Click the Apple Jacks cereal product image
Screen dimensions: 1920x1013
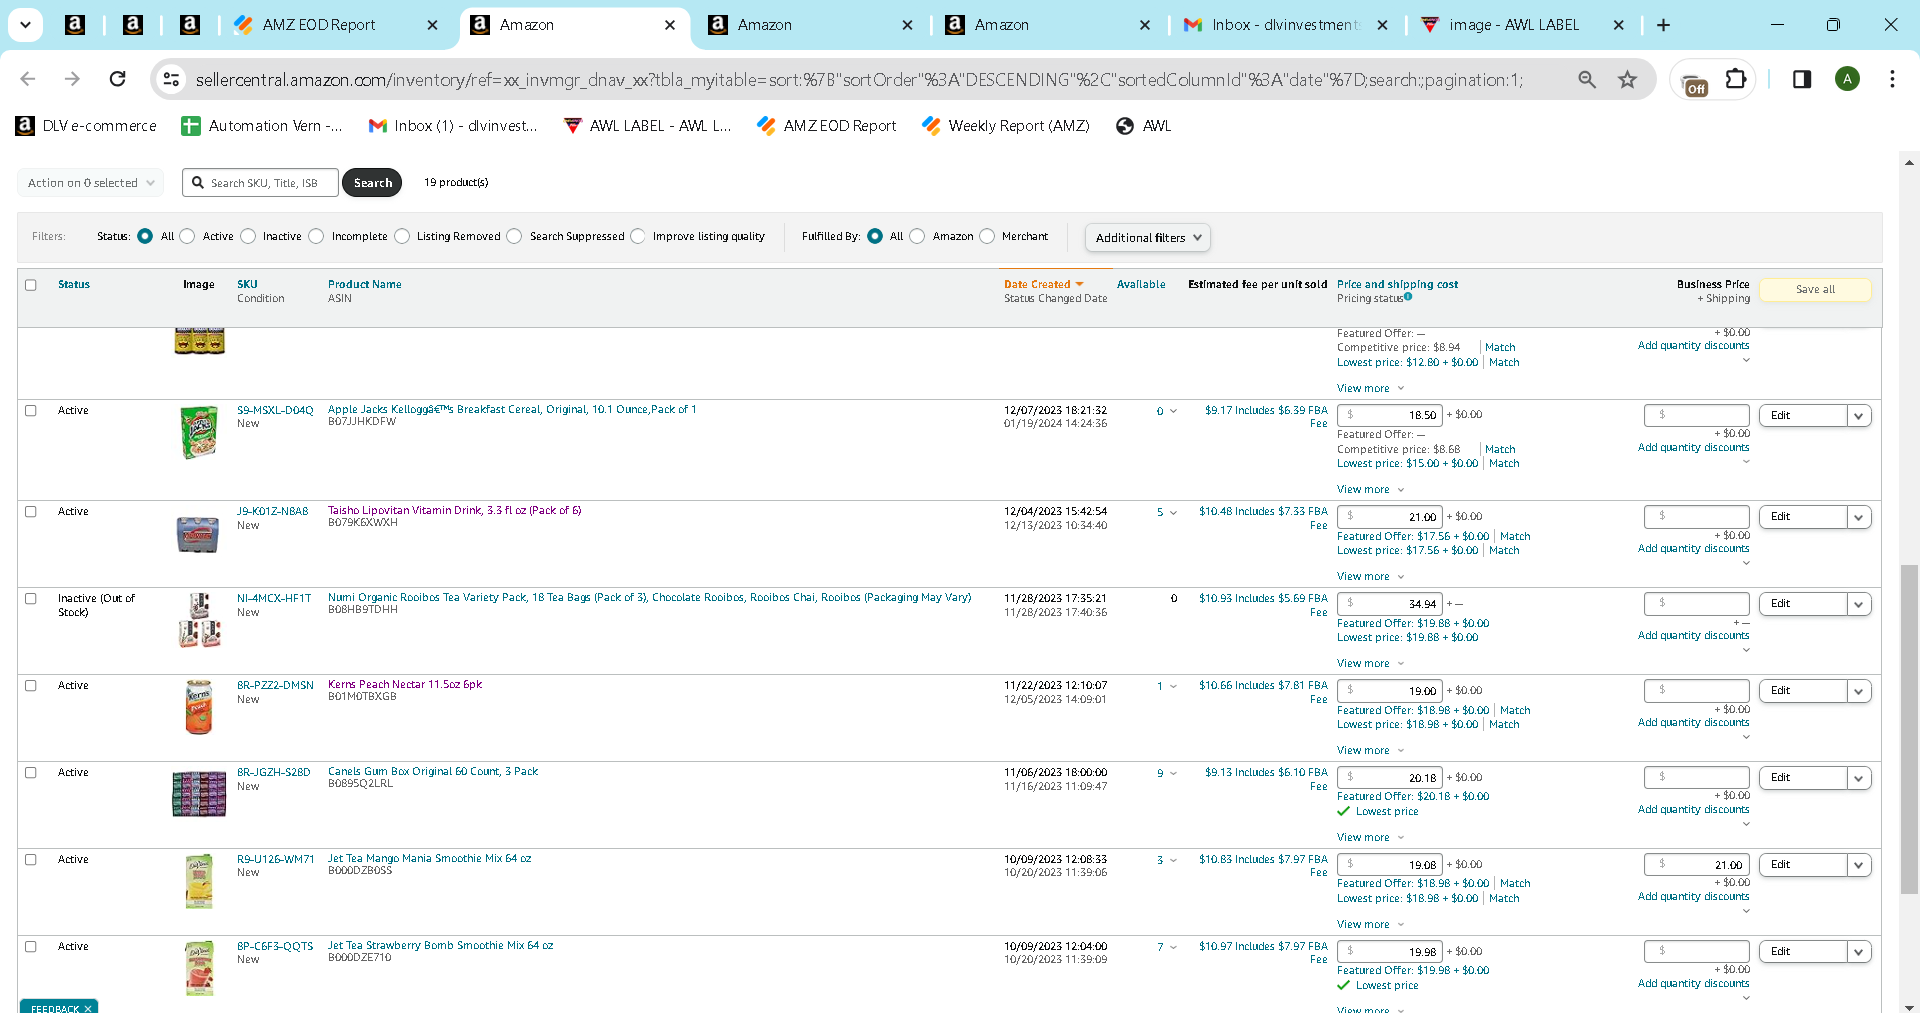pyautogui.click(x=199, y=432)
